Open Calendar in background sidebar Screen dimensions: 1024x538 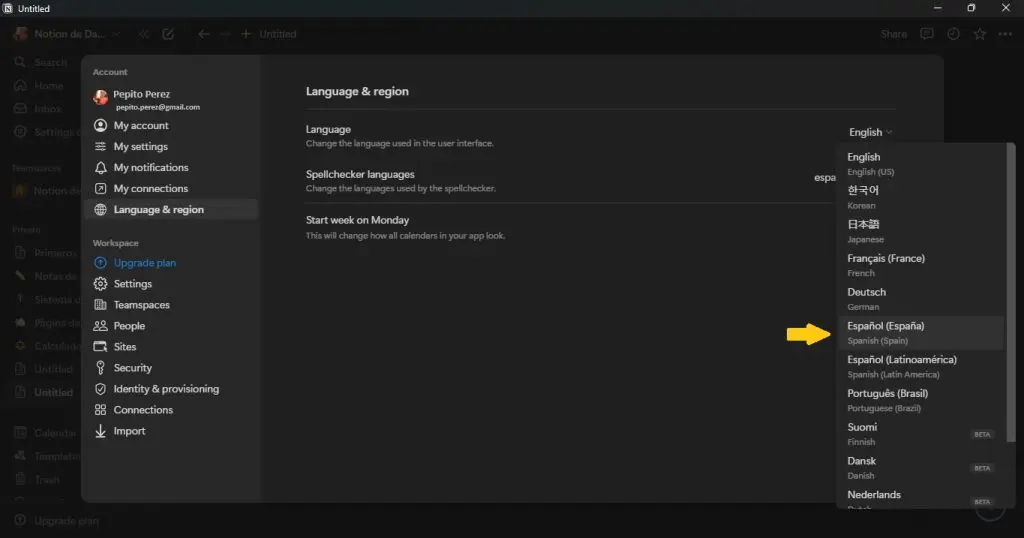pyautogui.click(x=46, y=433)
